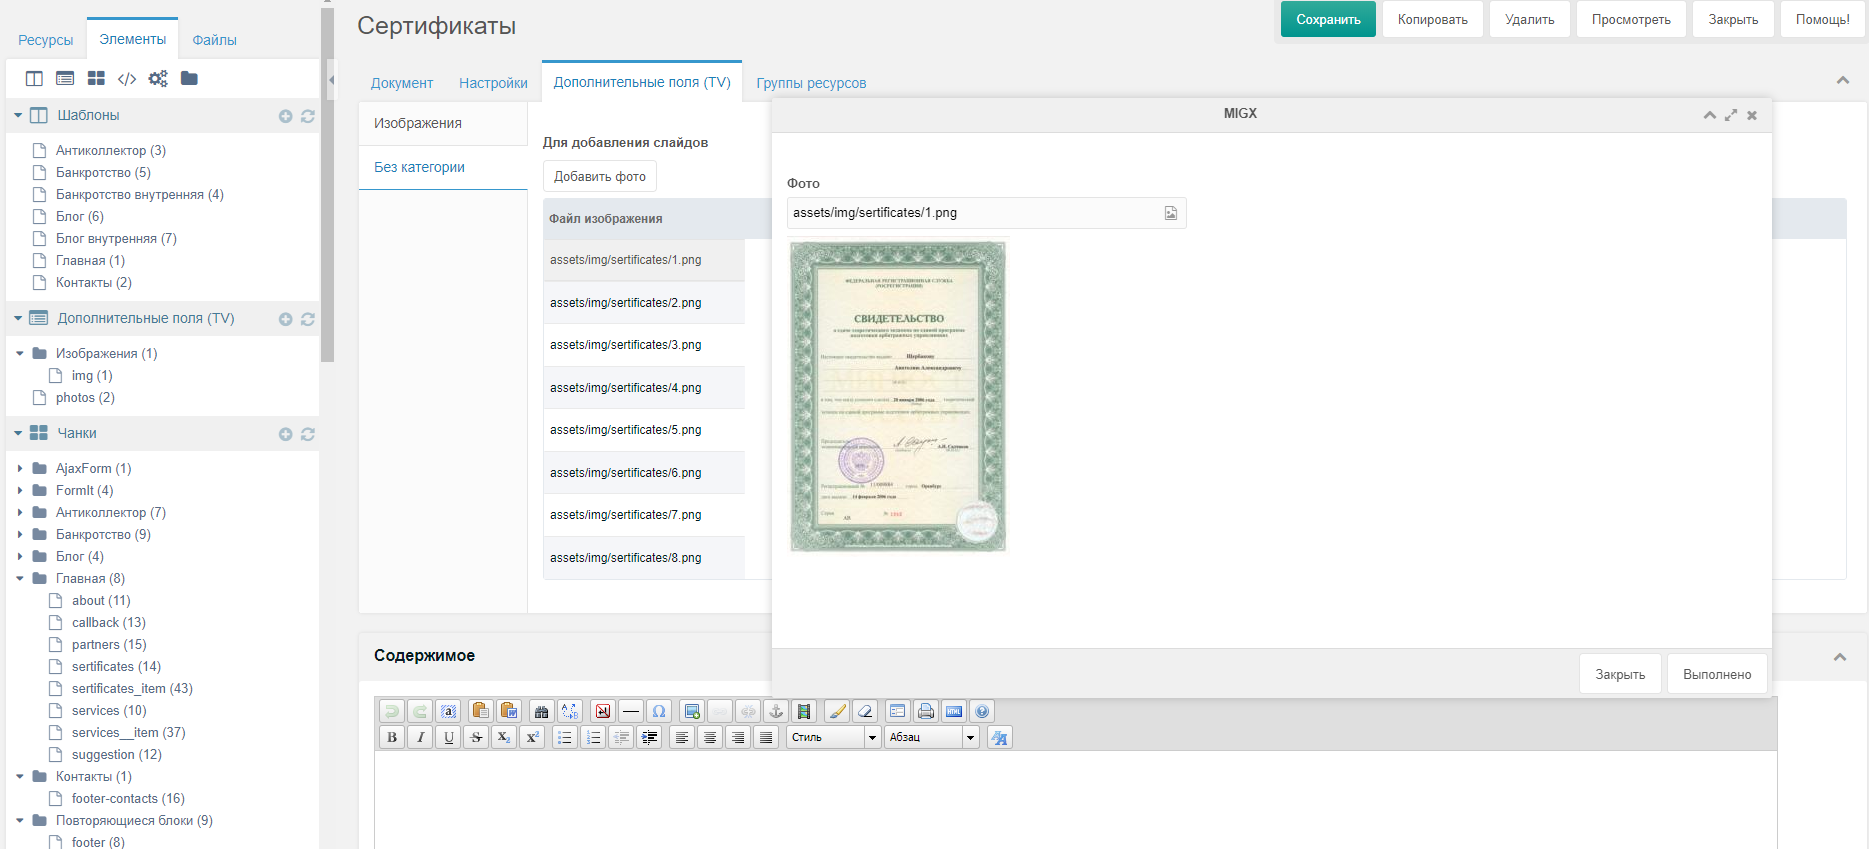This screenshot has height=849, width=1869.
Task: Collapse the Содержимое panel chevron
Action: (1839, 657)
